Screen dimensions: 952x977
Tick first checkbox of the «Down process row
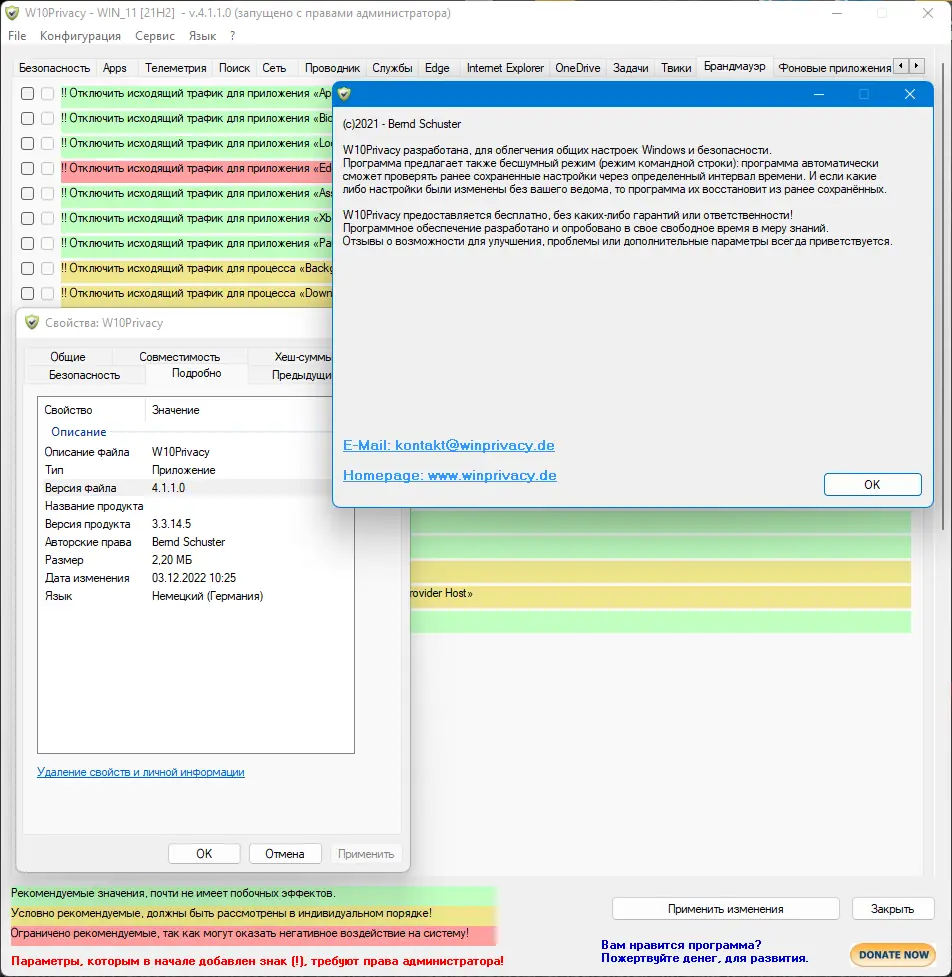[27, 293]
